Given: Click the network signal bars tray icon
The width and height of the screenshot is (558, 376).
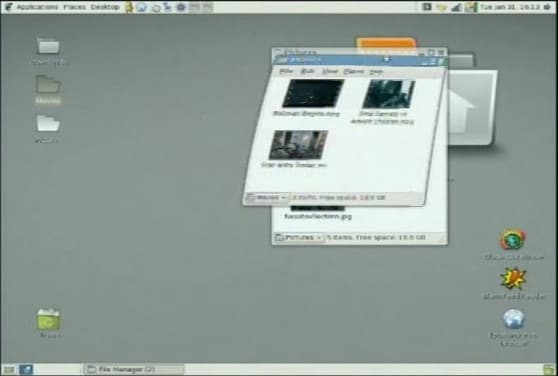Looking at the screenshot, I should 456,7.
